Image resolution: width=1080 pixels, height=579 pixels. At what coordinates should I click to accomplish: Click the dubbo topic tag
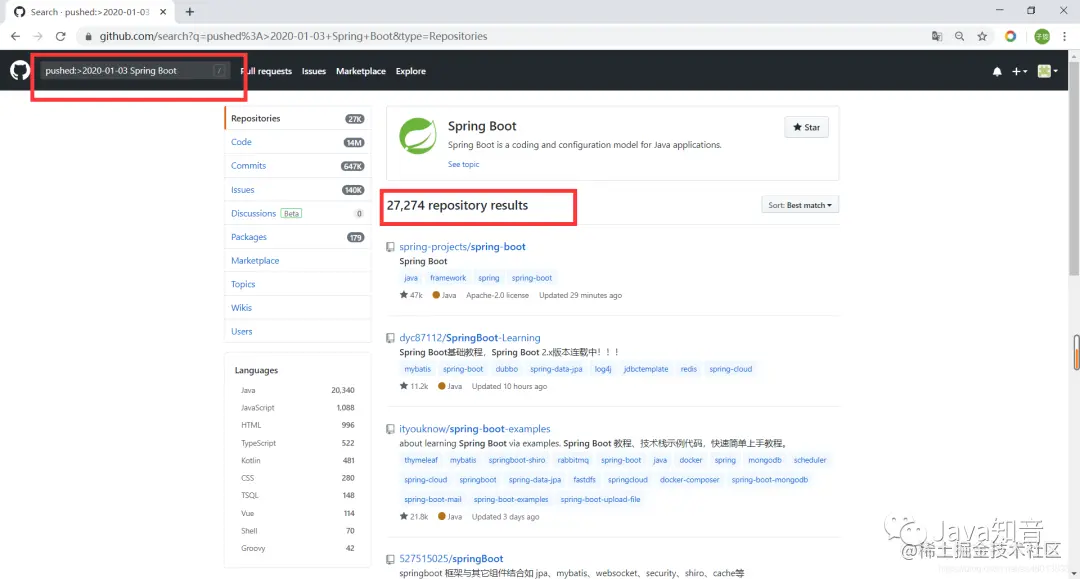click(x=506, y=369)
